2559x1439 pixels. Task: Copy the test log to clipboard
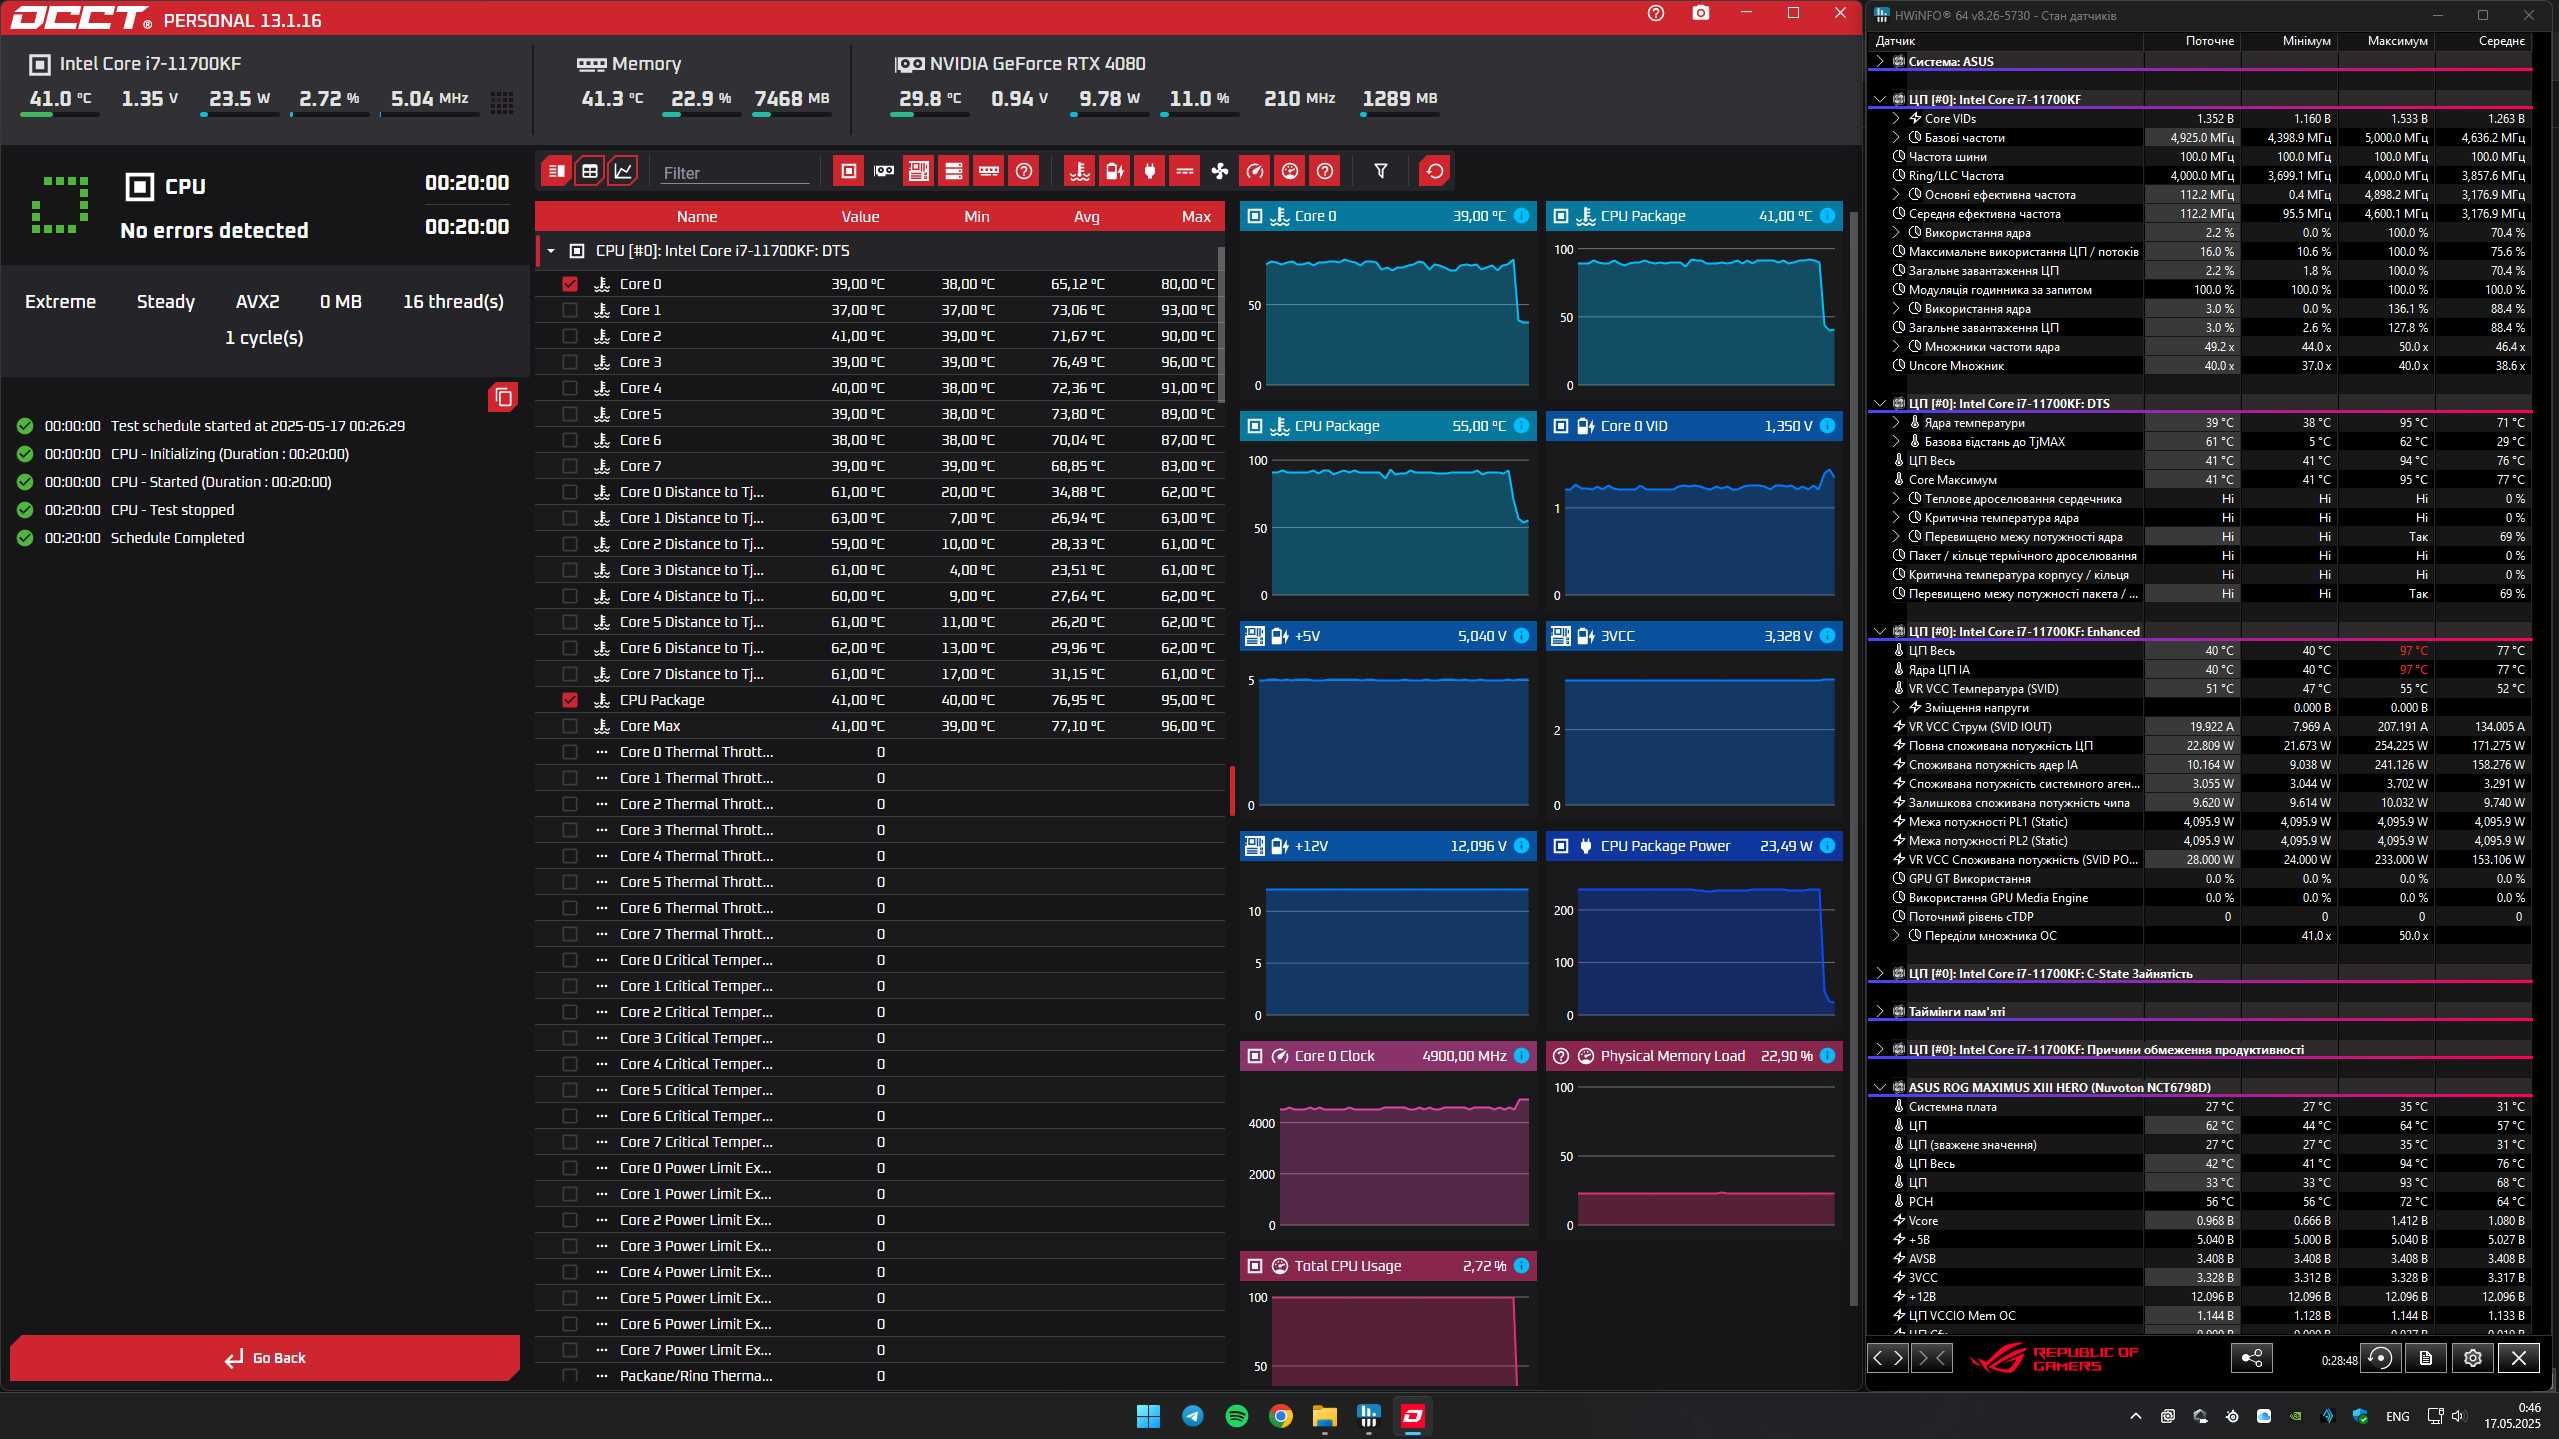coord(503,397)
